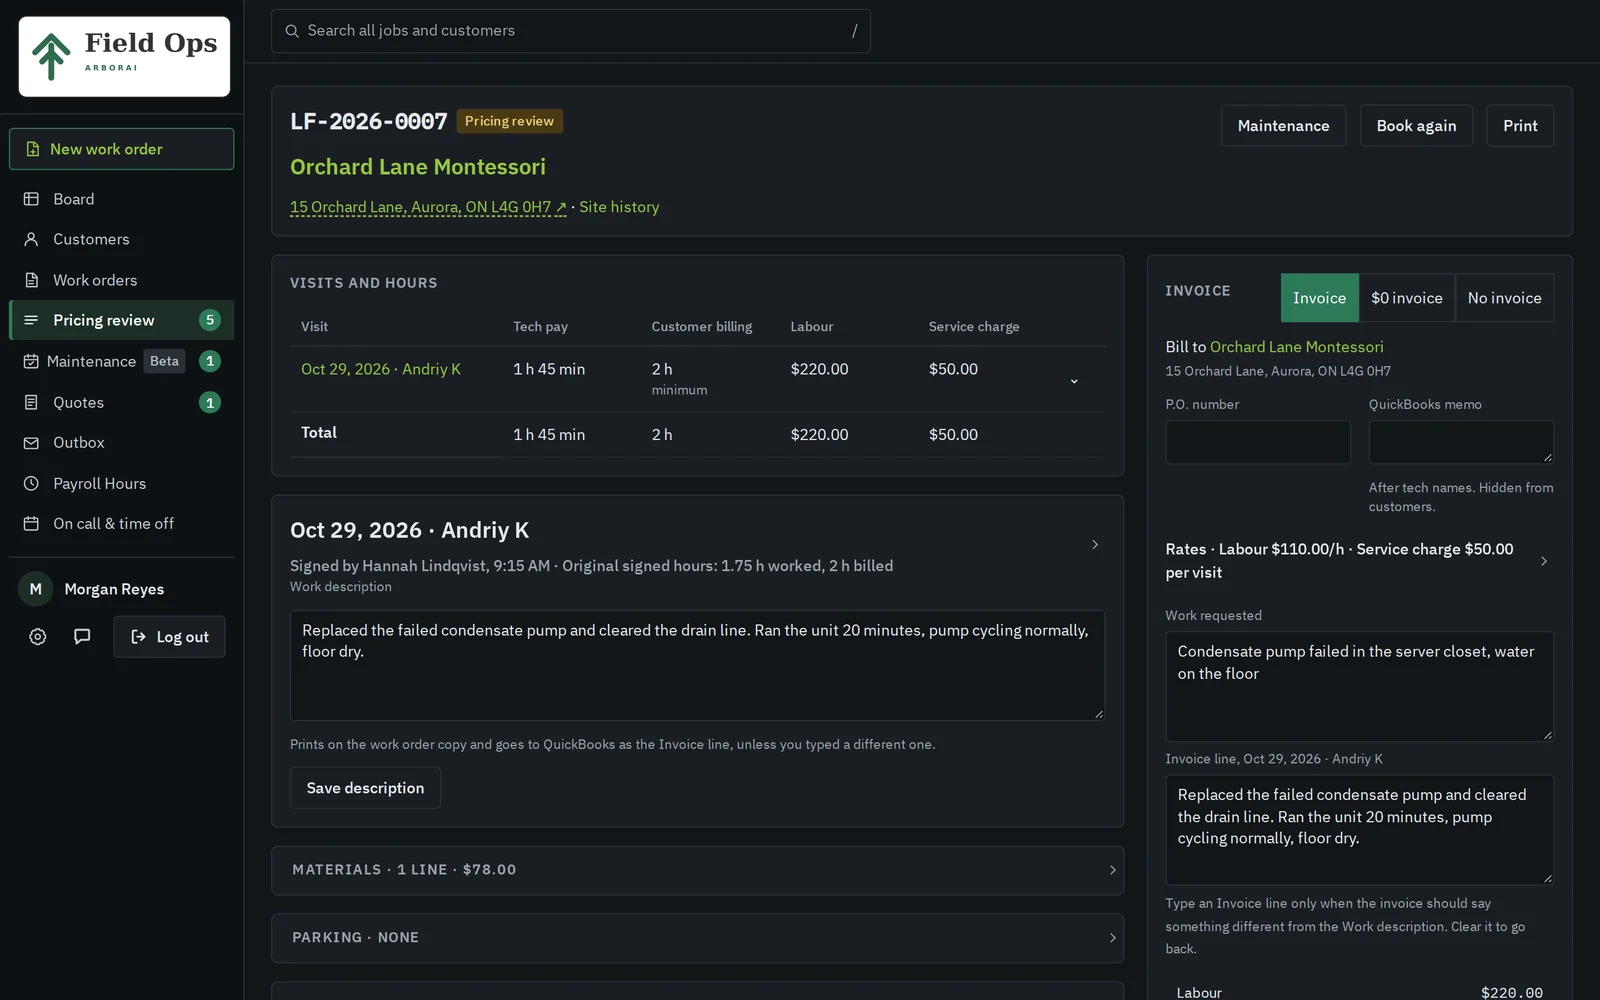Image resolution: width=1600 pixels, height=1000 pixels.
Task: Open the Outbox page
Action: pyautogui.click(x=122, y=443)
